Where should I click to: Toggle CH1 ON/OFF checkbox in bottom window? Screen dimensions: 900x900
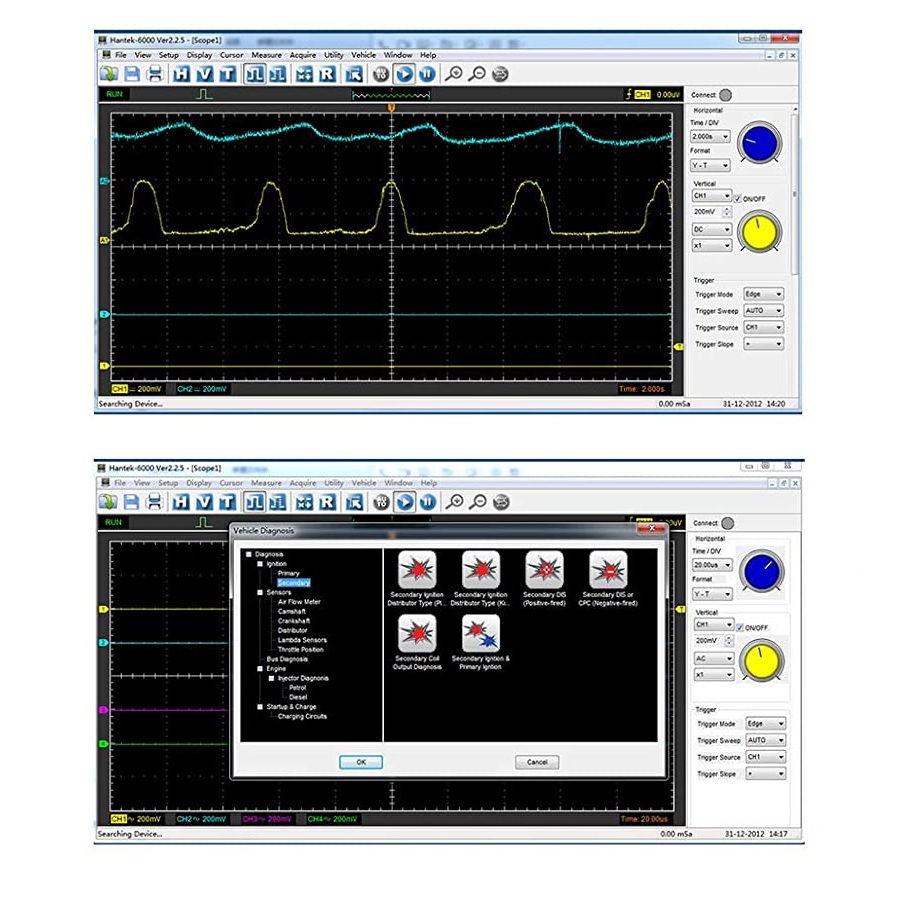(x=739, y=627)
